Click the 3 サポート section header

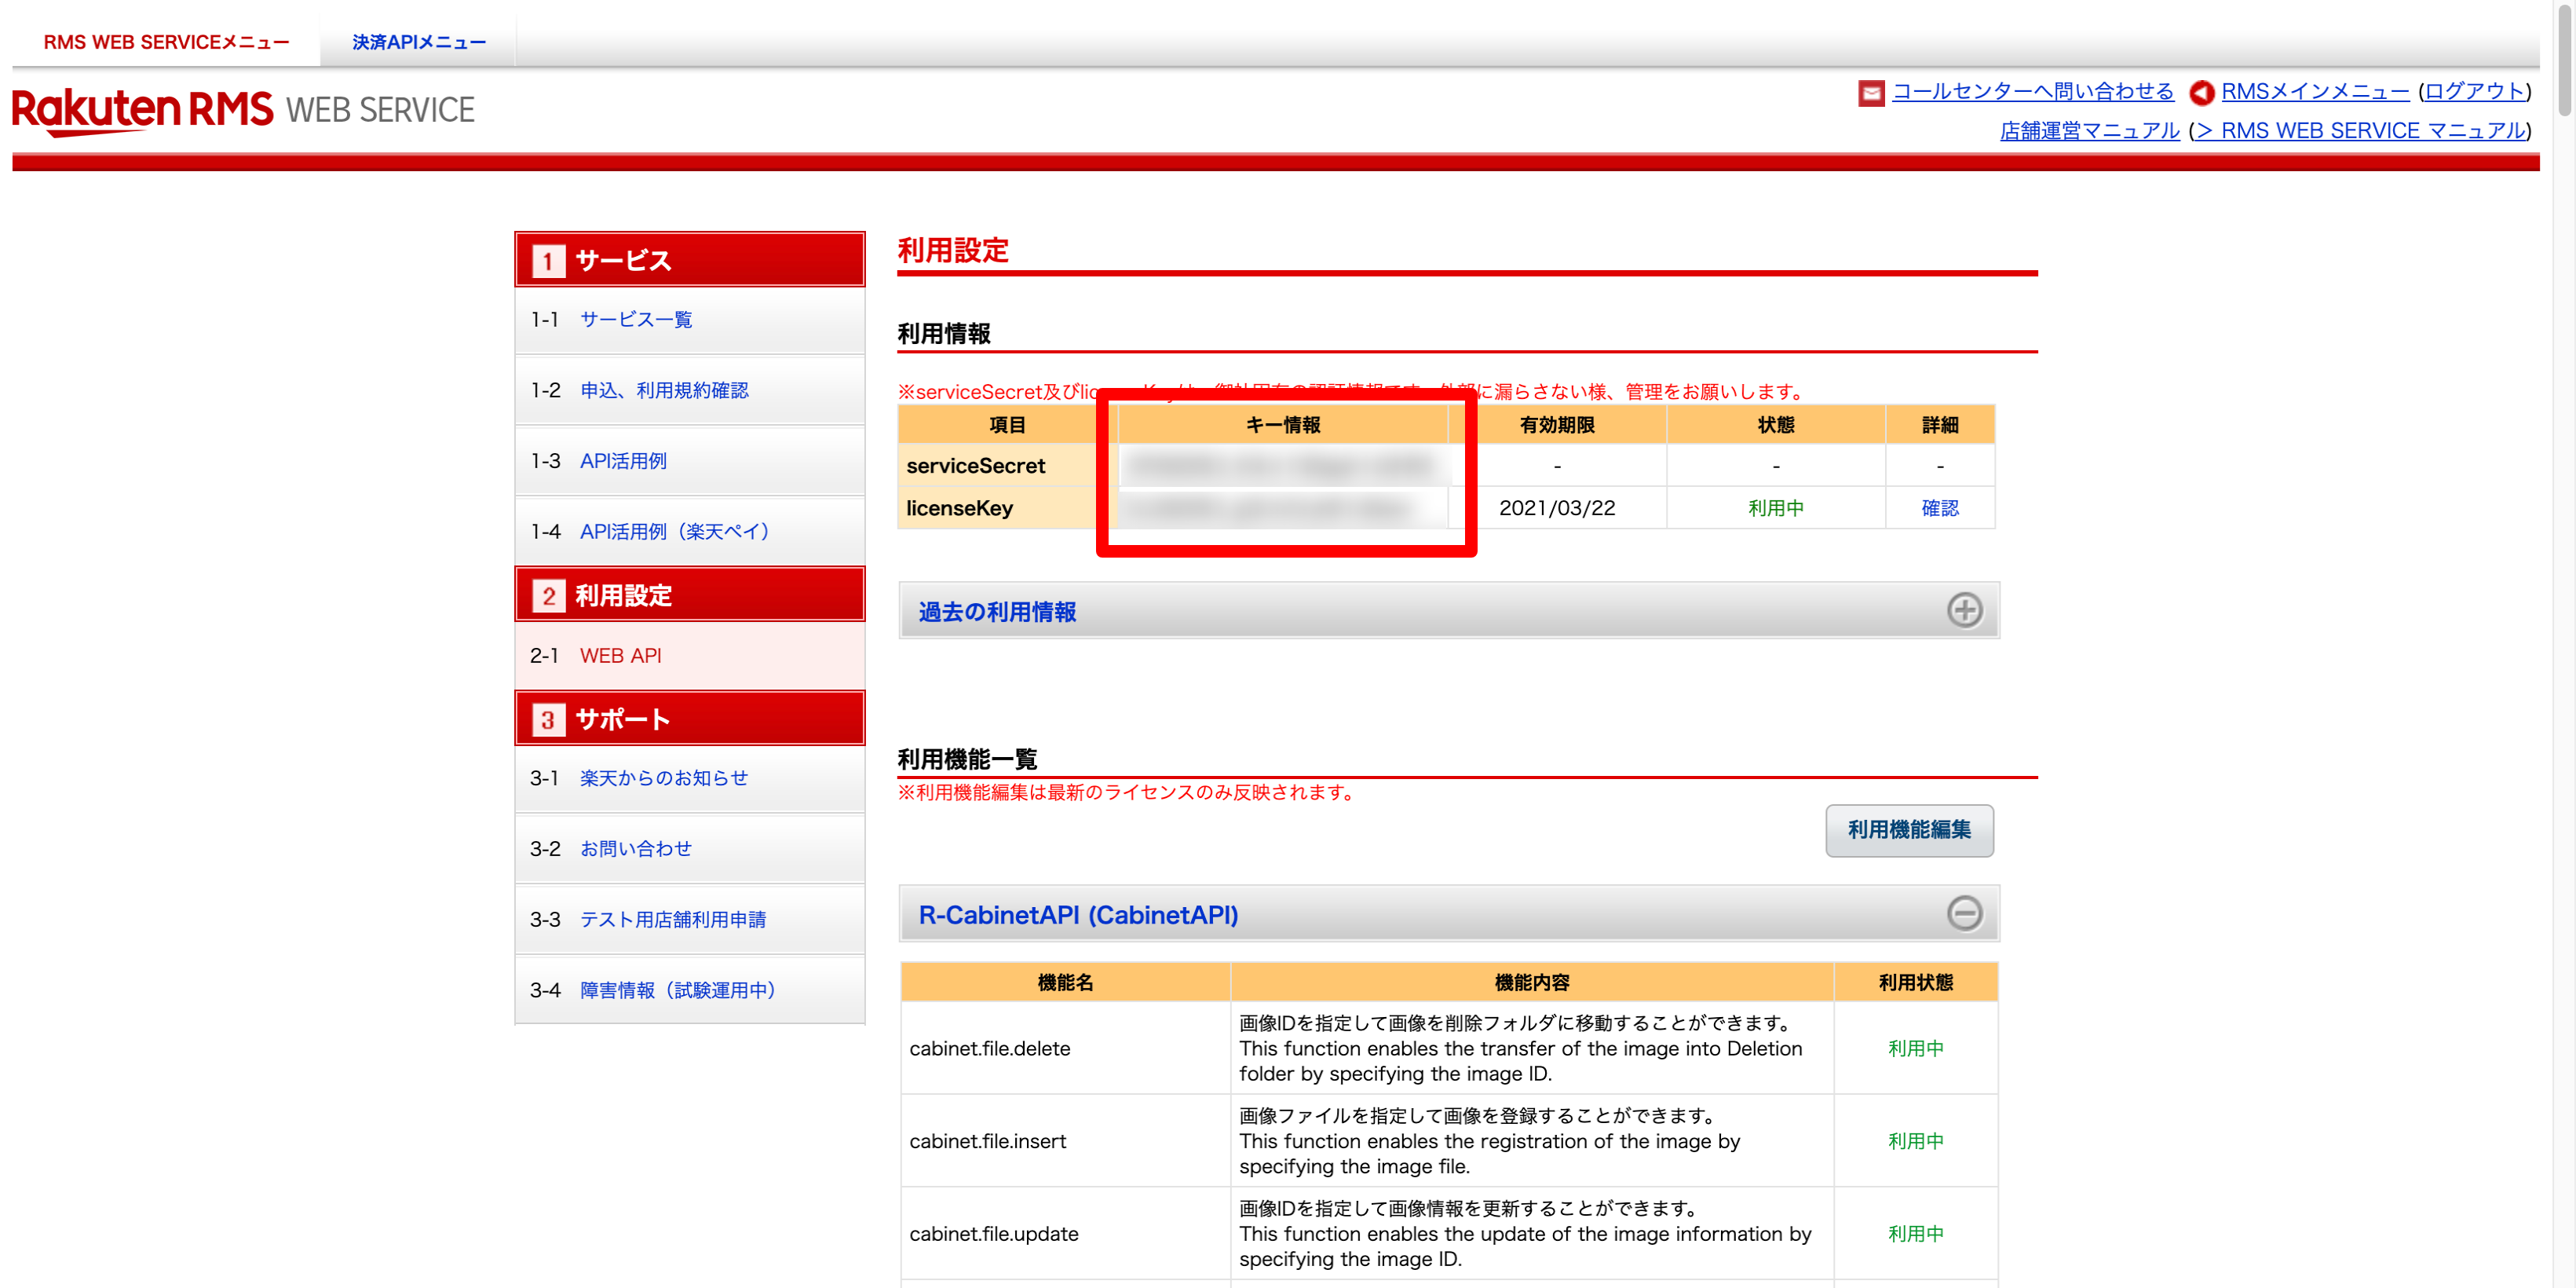pos(689,719)
